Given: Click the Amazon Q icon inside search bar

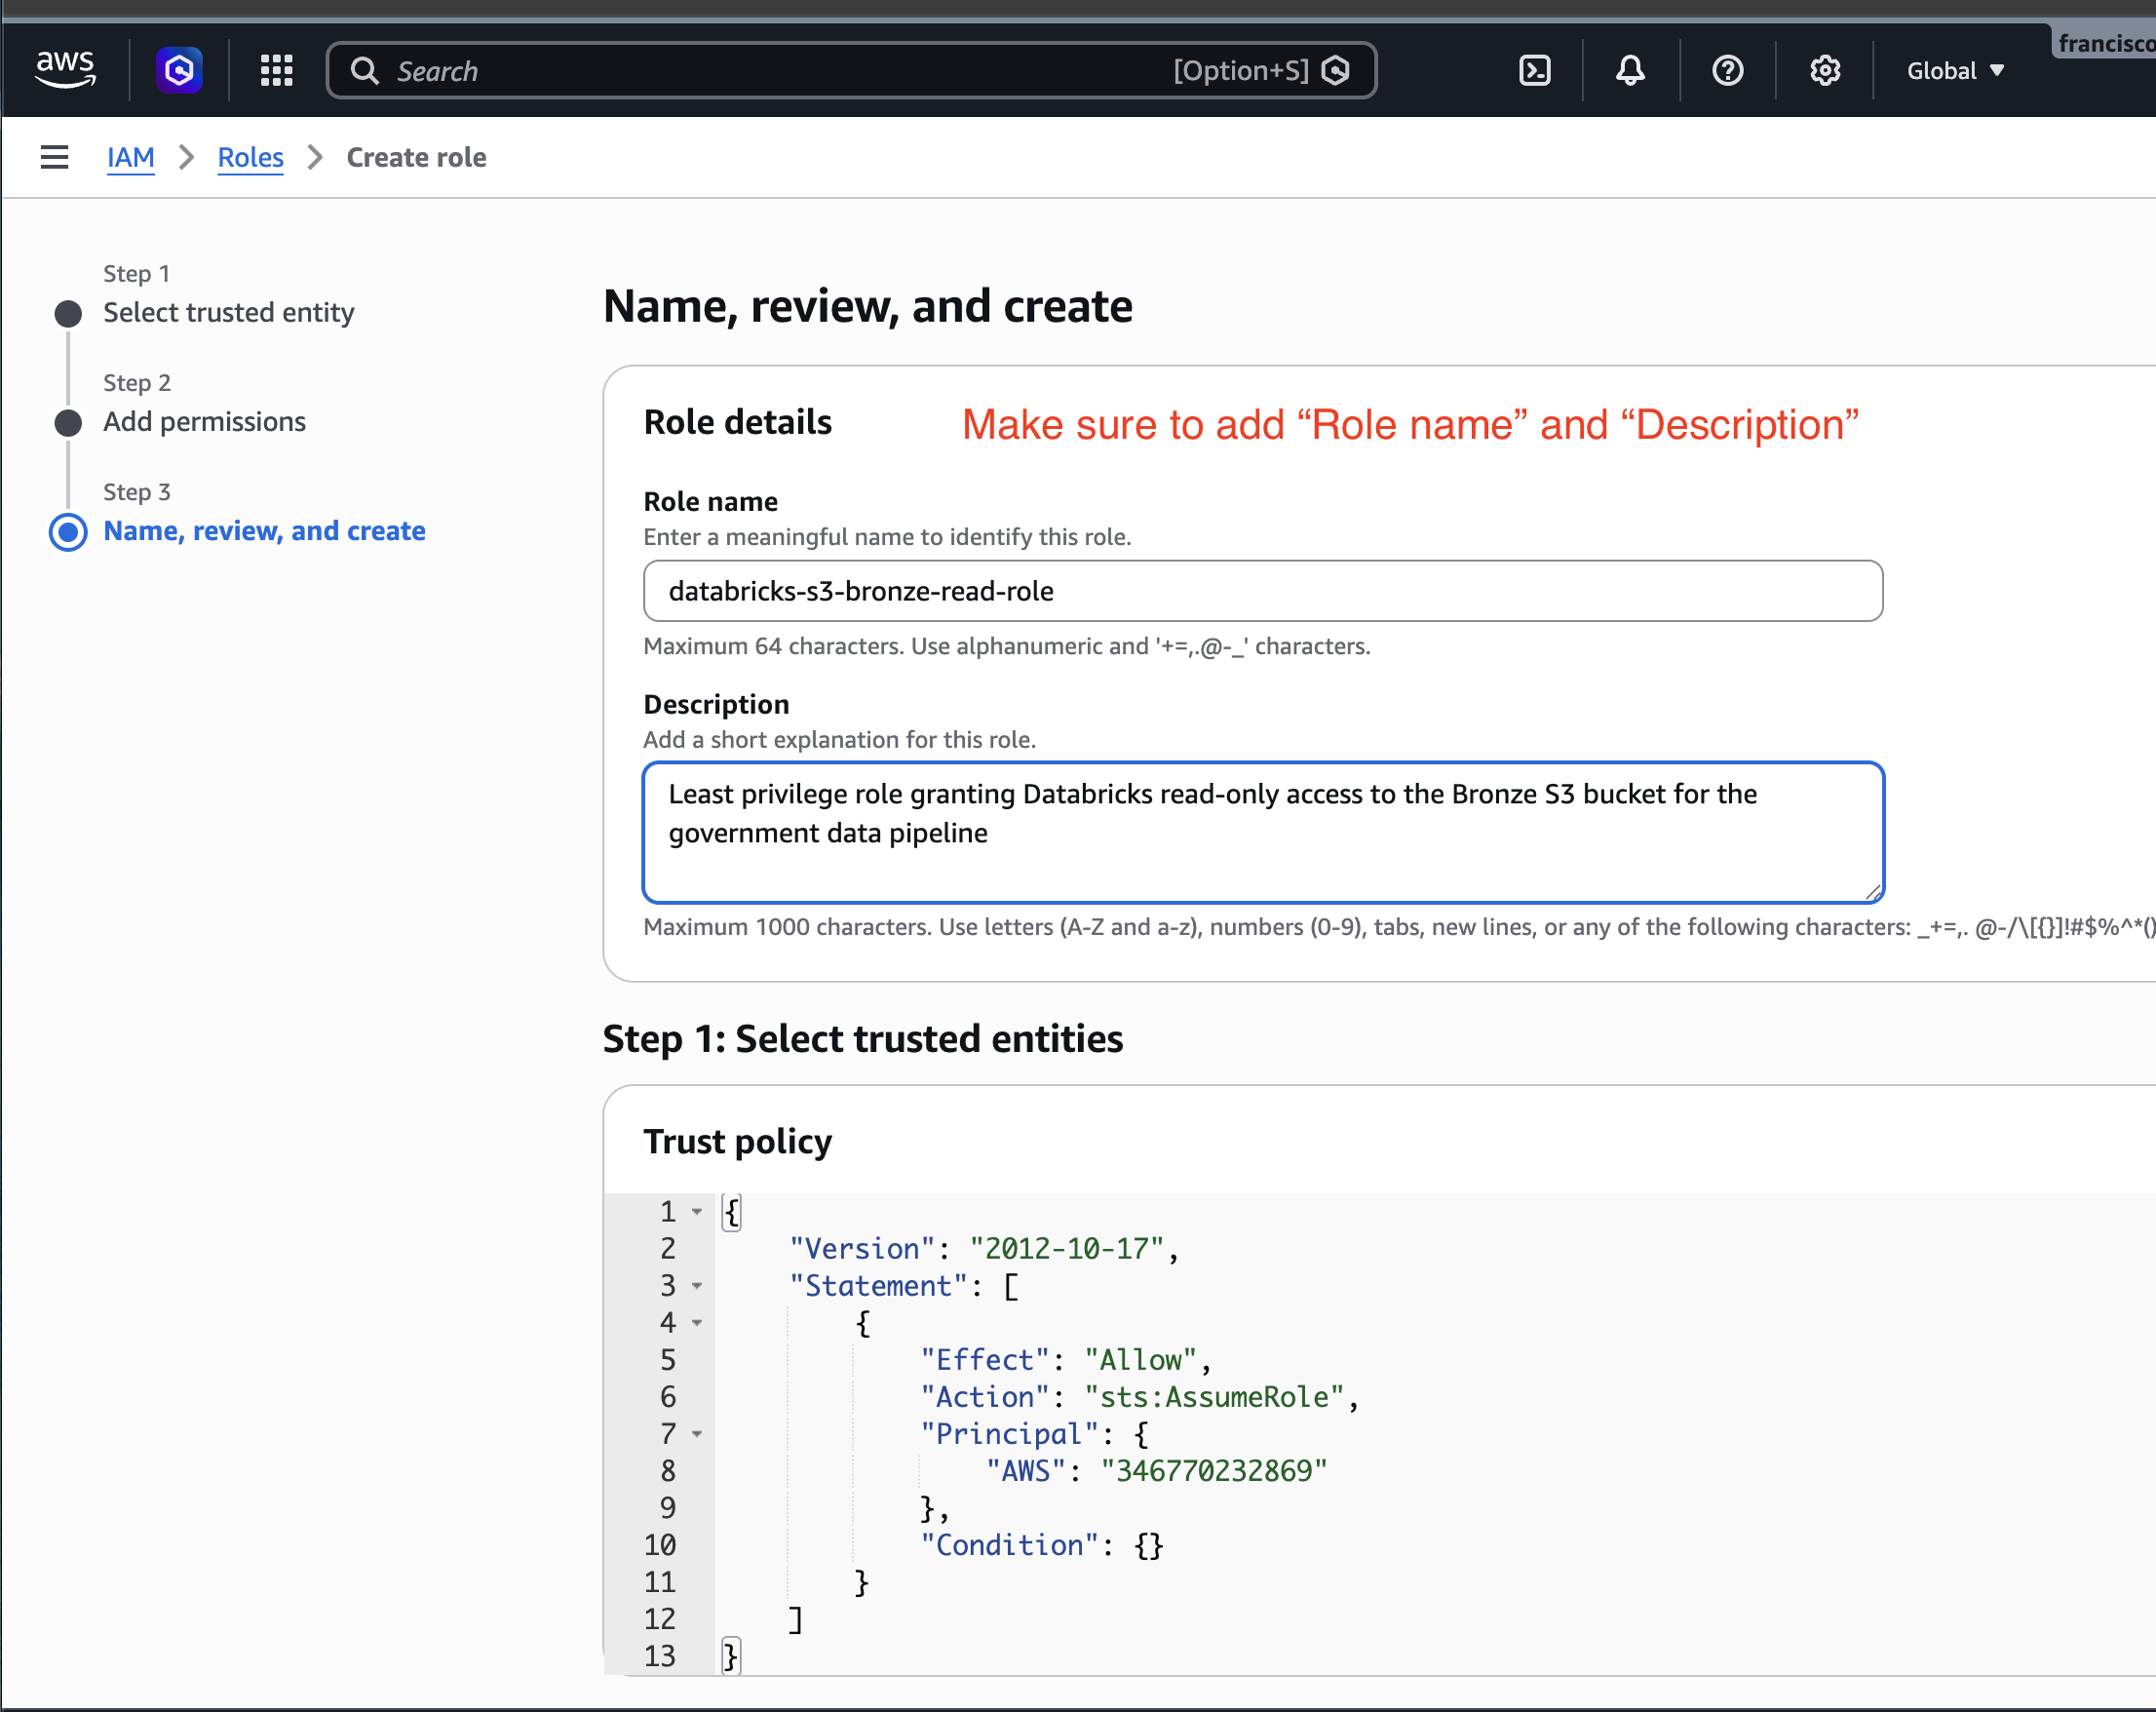Looking at the screenshot, I should [1336, 70].
